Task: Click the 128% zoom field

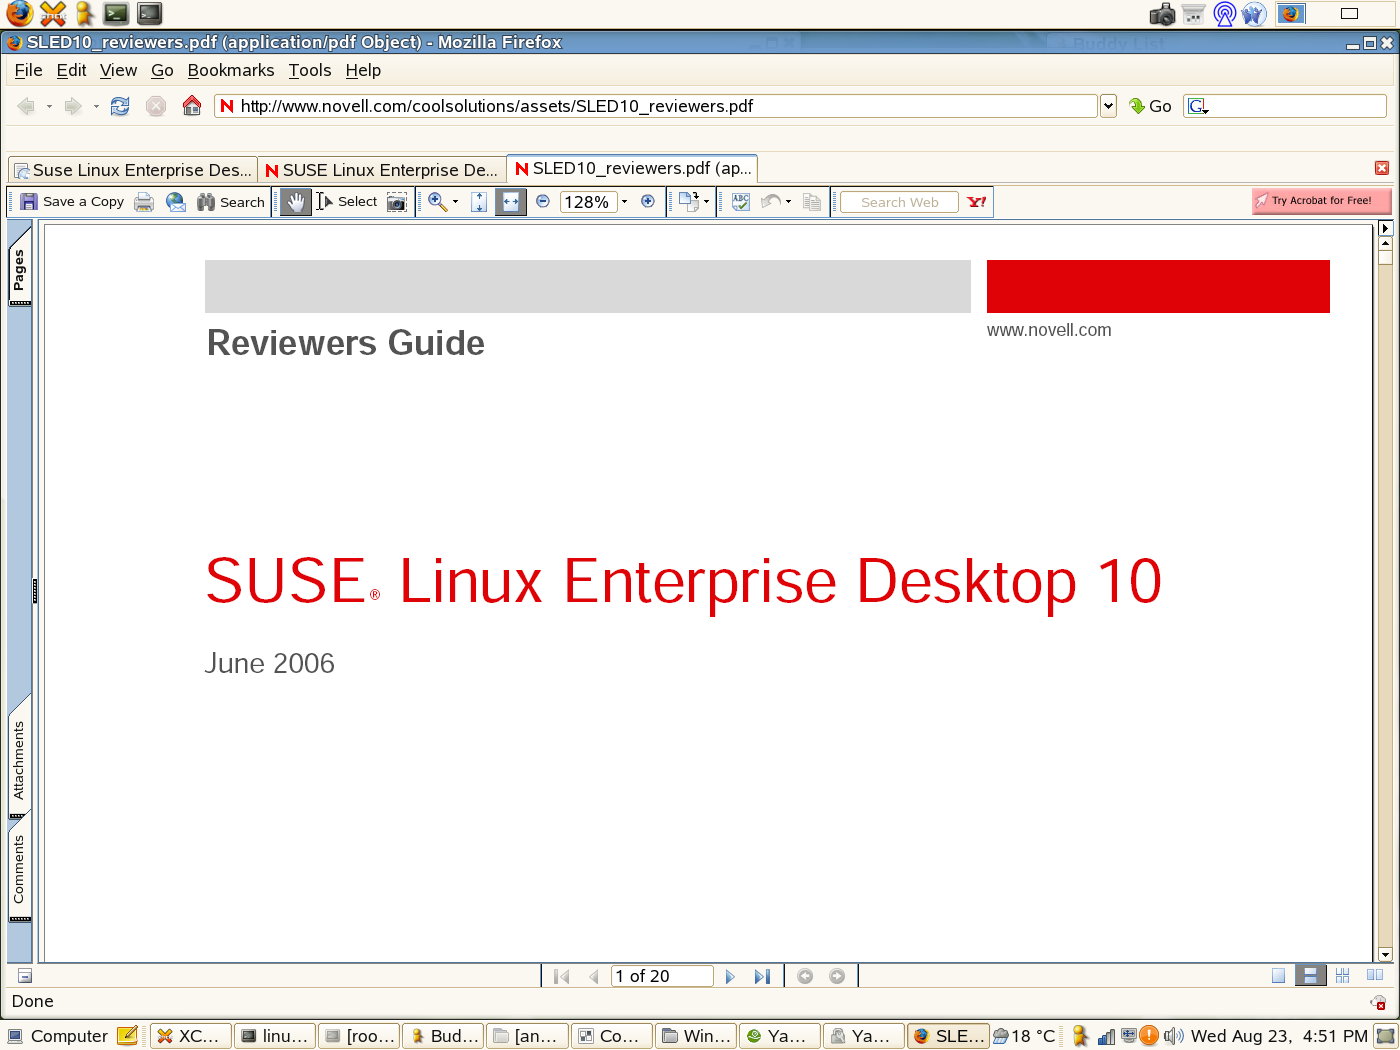Action: pos(588,202)
